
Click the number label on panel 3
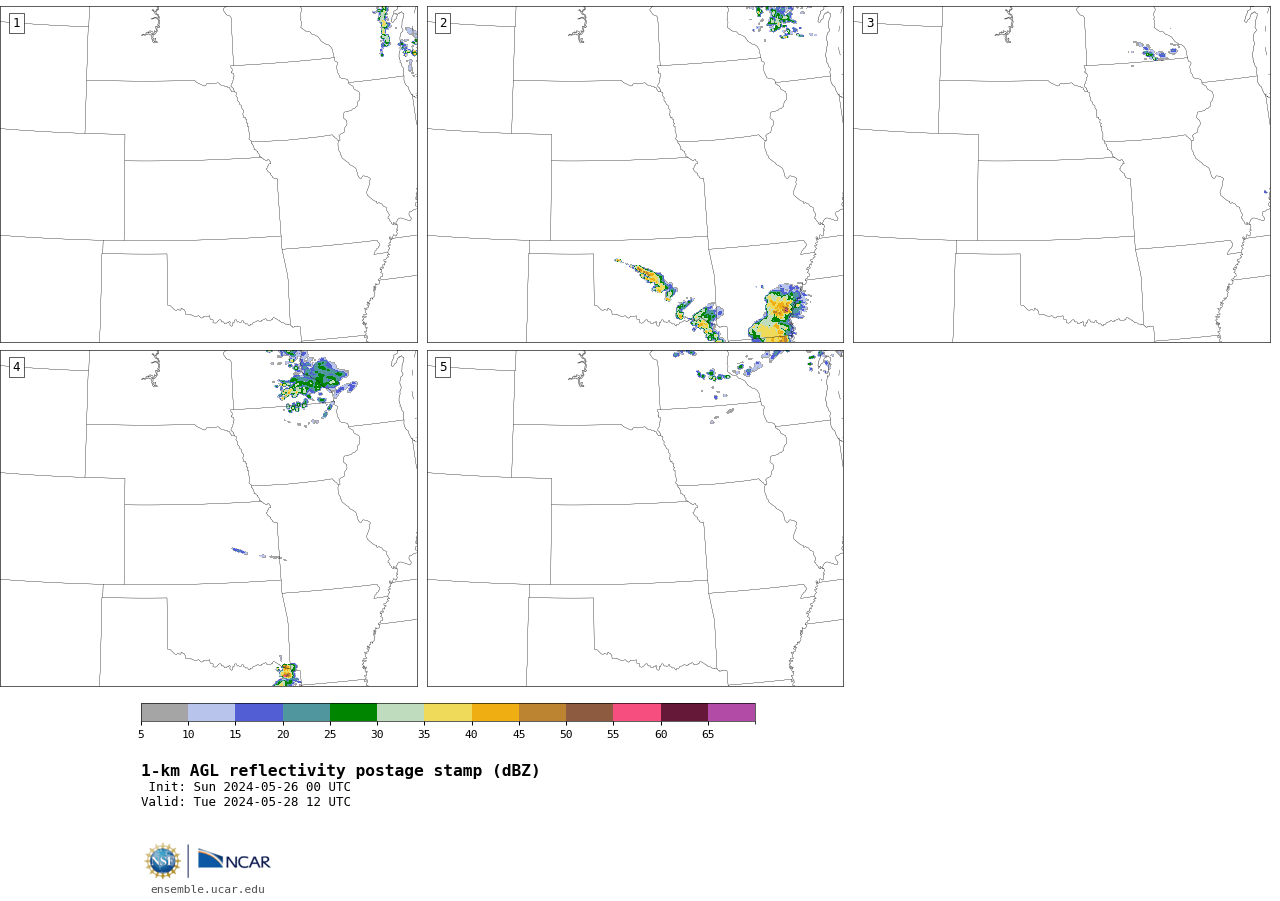pyautogui.click(x=869, y=23)
